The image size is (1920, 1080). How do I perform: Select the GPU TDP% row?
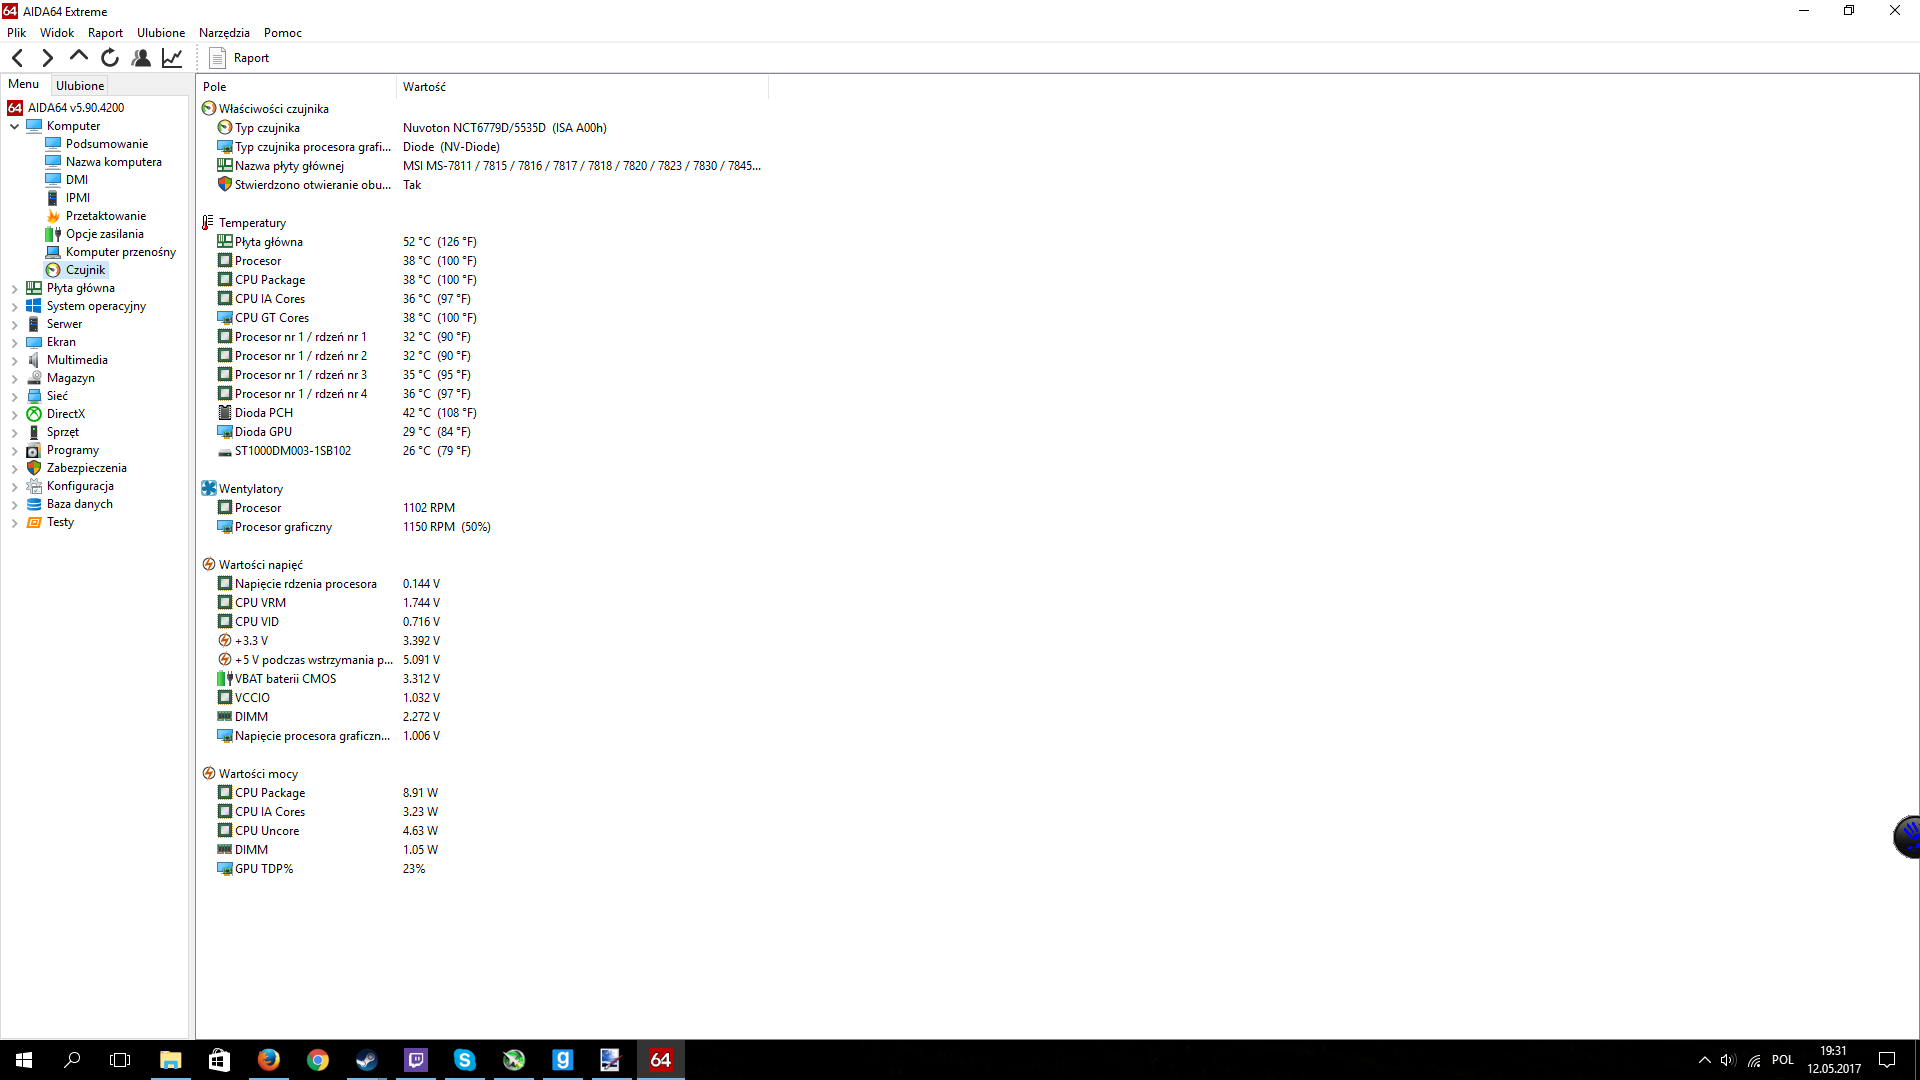click(321, 869)
